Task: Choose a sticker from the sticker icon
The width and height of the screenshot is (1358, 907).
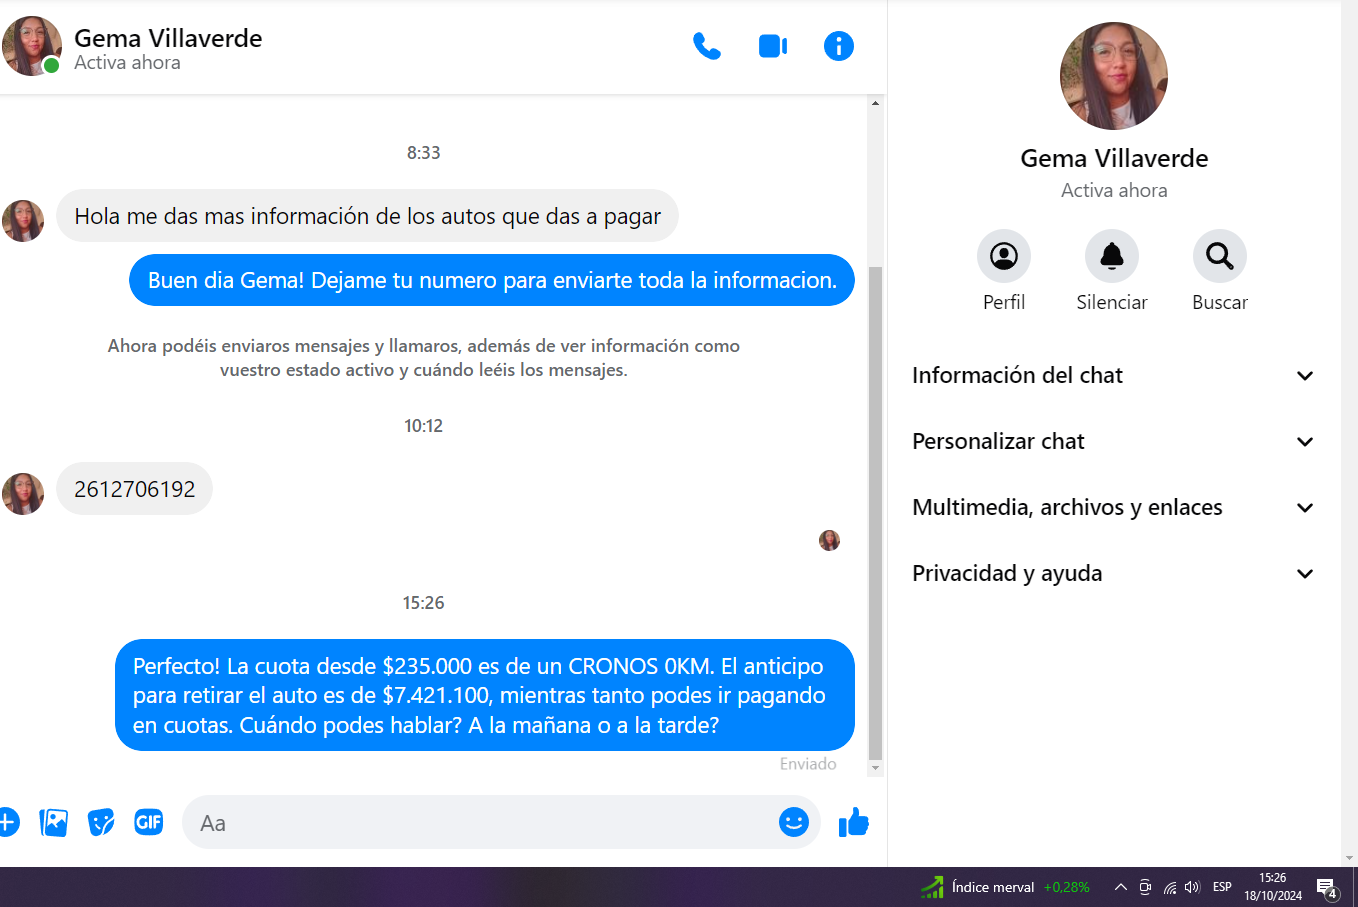Action: [101, 823]
